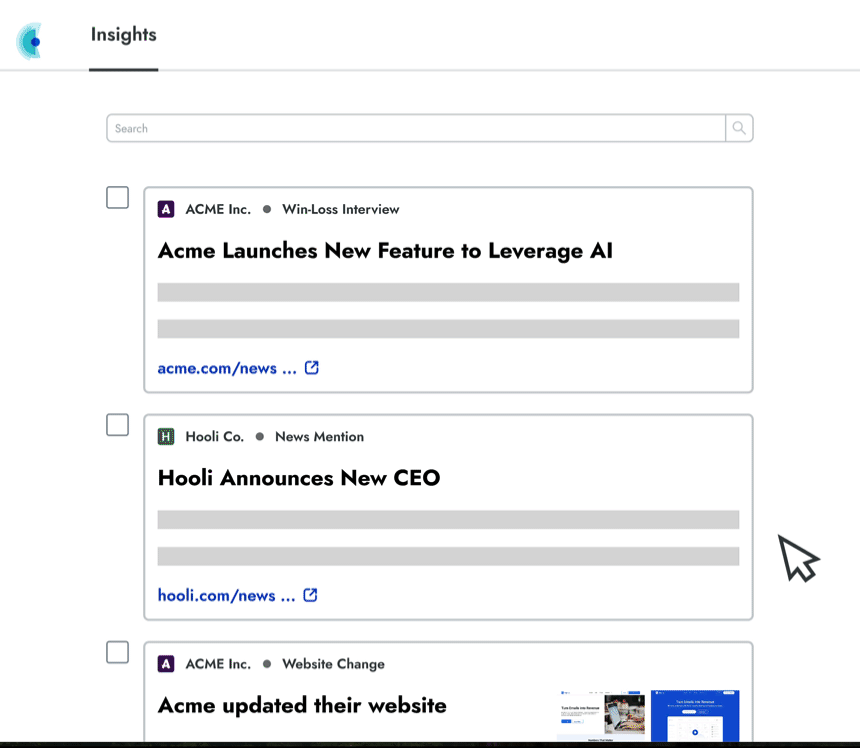
Task: Open the blue website screenshot thumbnail
Action: pyautogui.click(x=694, y=714)
